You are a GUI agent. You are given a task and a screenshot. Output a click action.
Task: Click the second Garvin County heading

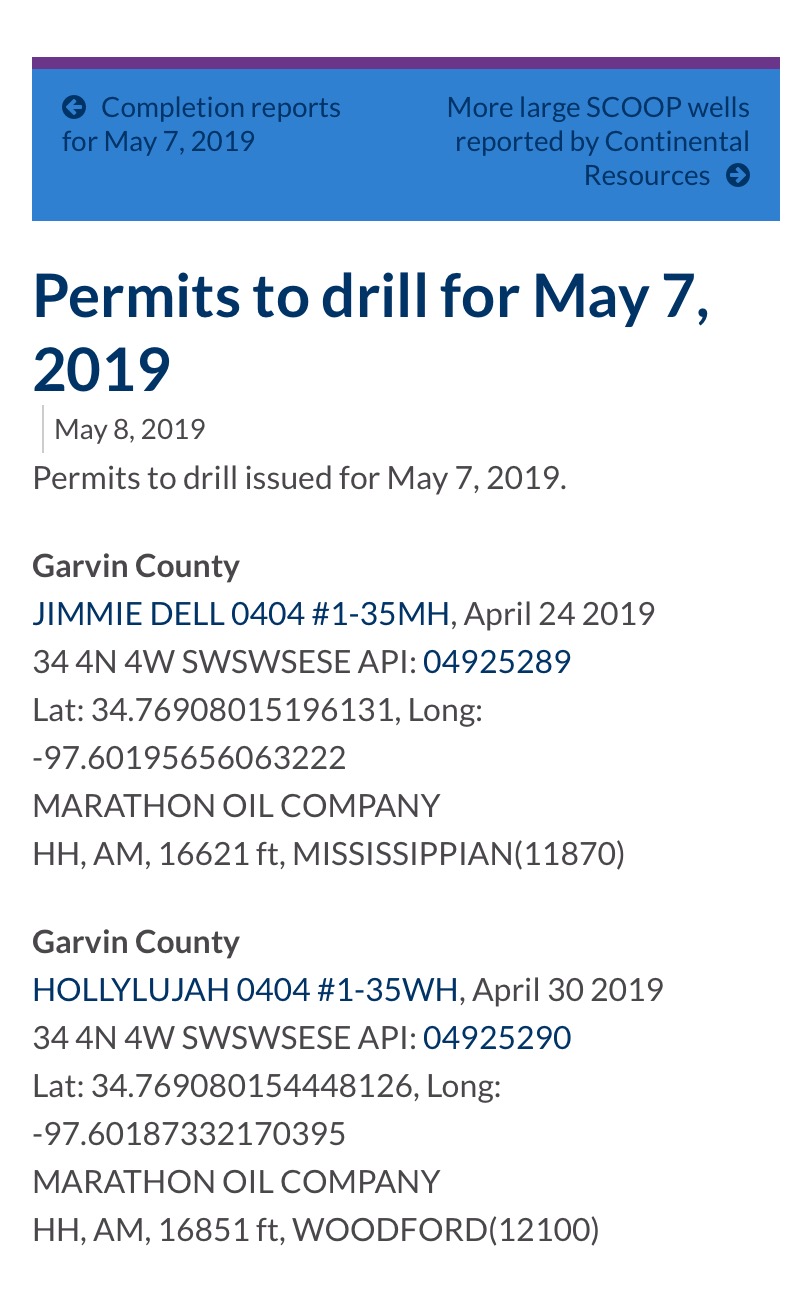click(136, 942)
